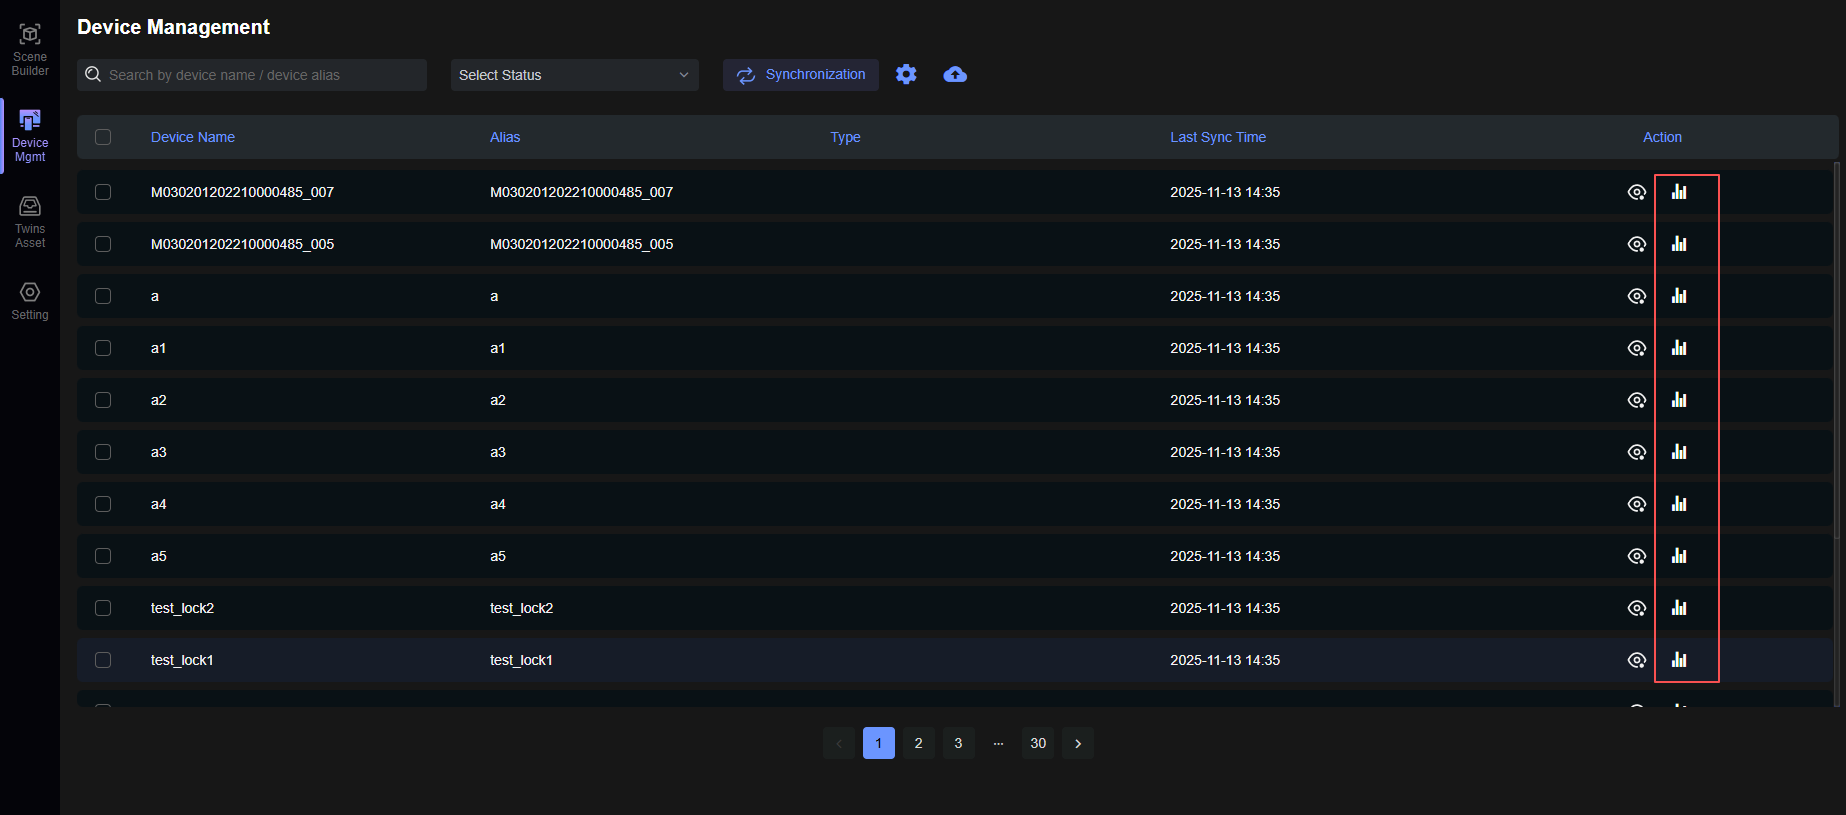Click the gear settings icon beside Synchronization
This screenshot has height=815, width=1846.
[x=906, y=74]
